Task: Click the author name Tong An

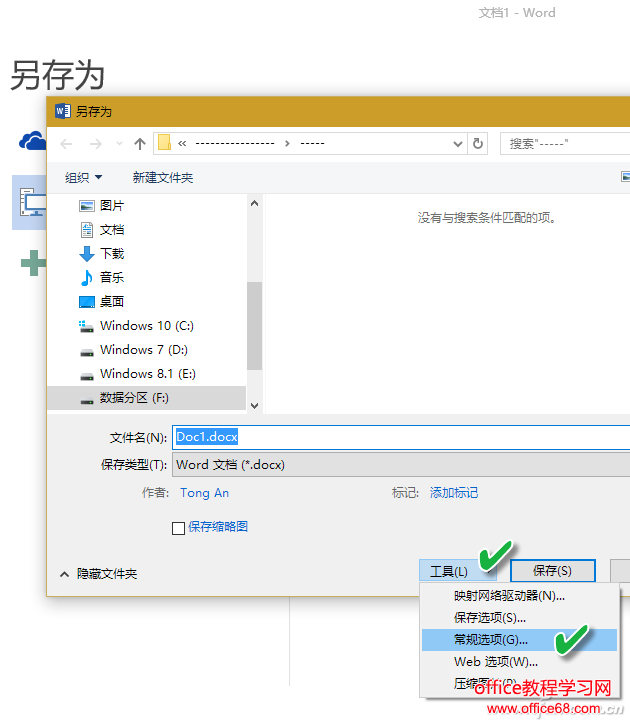Action: 204,493
